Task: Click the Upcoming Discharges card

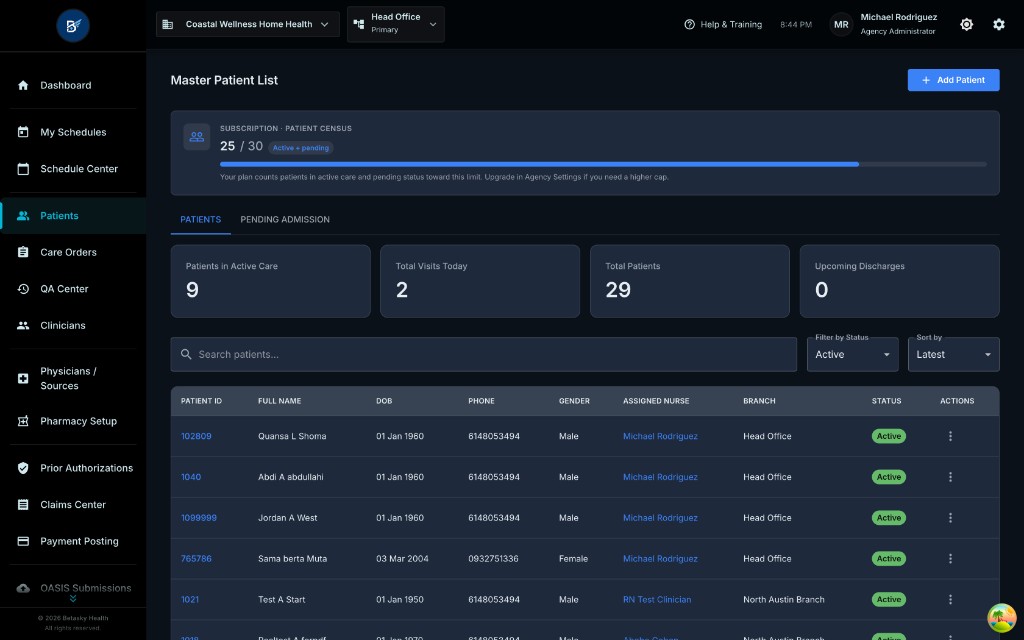Action: pyautogui.click(x=899, y=281)
